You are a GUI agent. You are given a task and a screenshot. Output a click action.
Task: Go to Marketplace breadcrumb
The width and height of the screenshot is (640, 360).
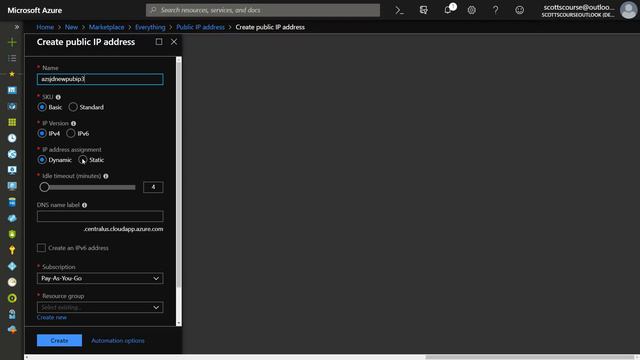tap(106, 27)
